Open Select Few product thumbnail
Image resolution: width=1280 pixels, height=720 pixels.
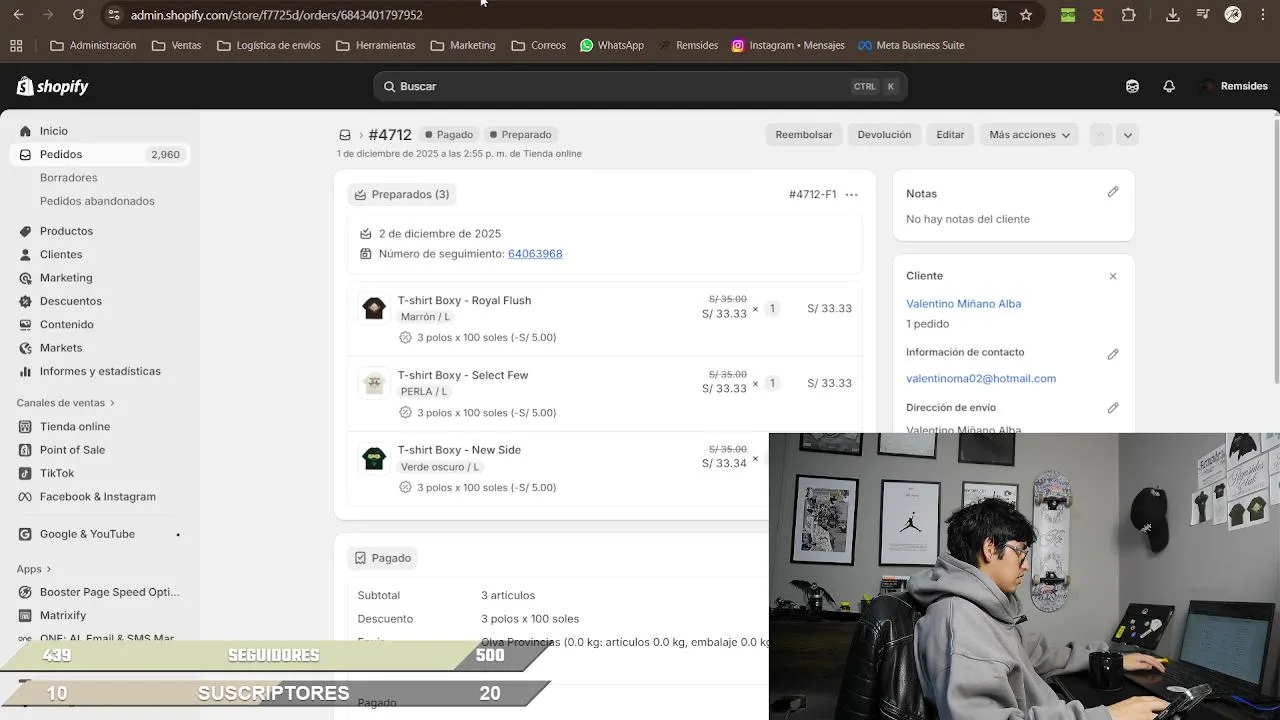coord(374,383)
